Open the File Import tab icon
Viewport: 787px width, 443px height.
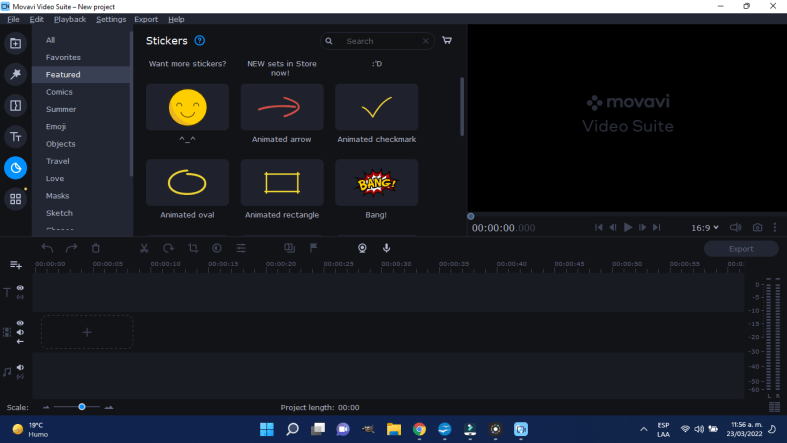point(16,43)
